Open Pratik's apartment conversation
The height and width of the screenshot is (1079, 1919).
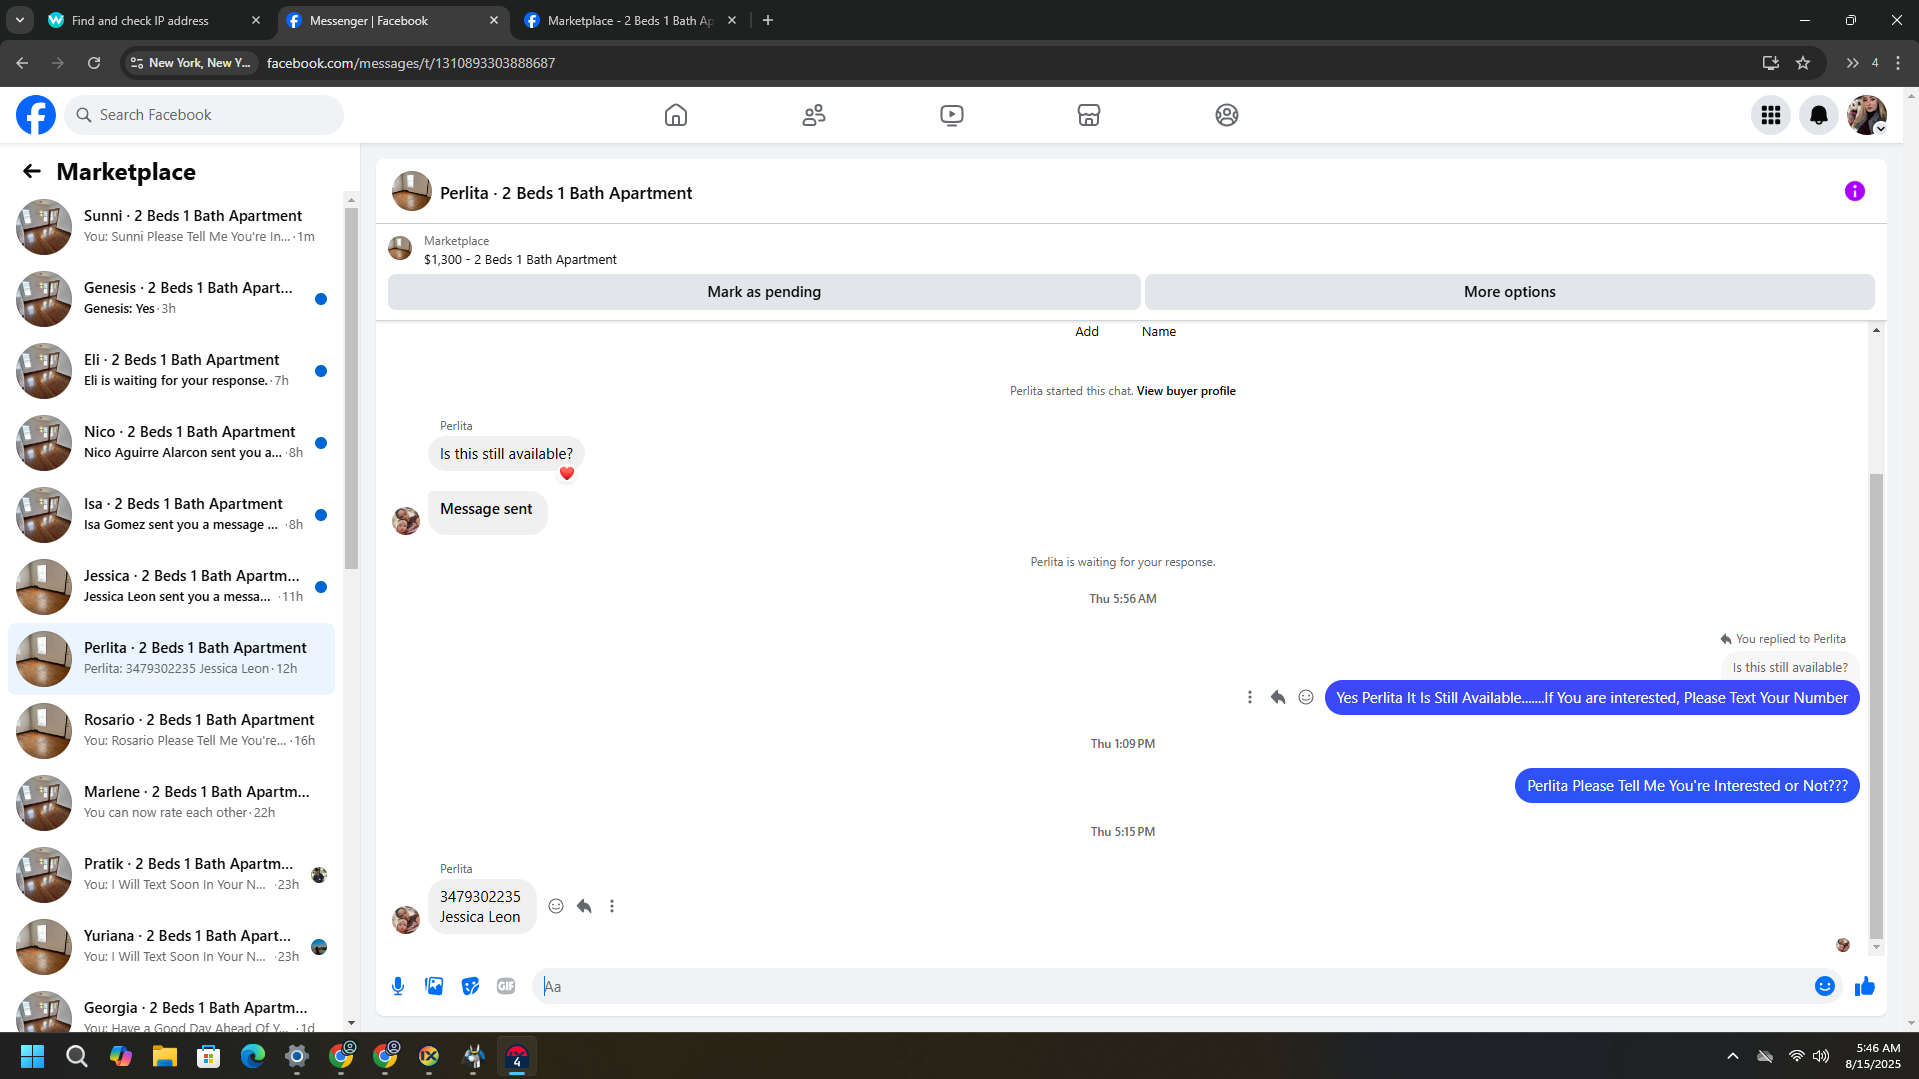tap(171, 874)
